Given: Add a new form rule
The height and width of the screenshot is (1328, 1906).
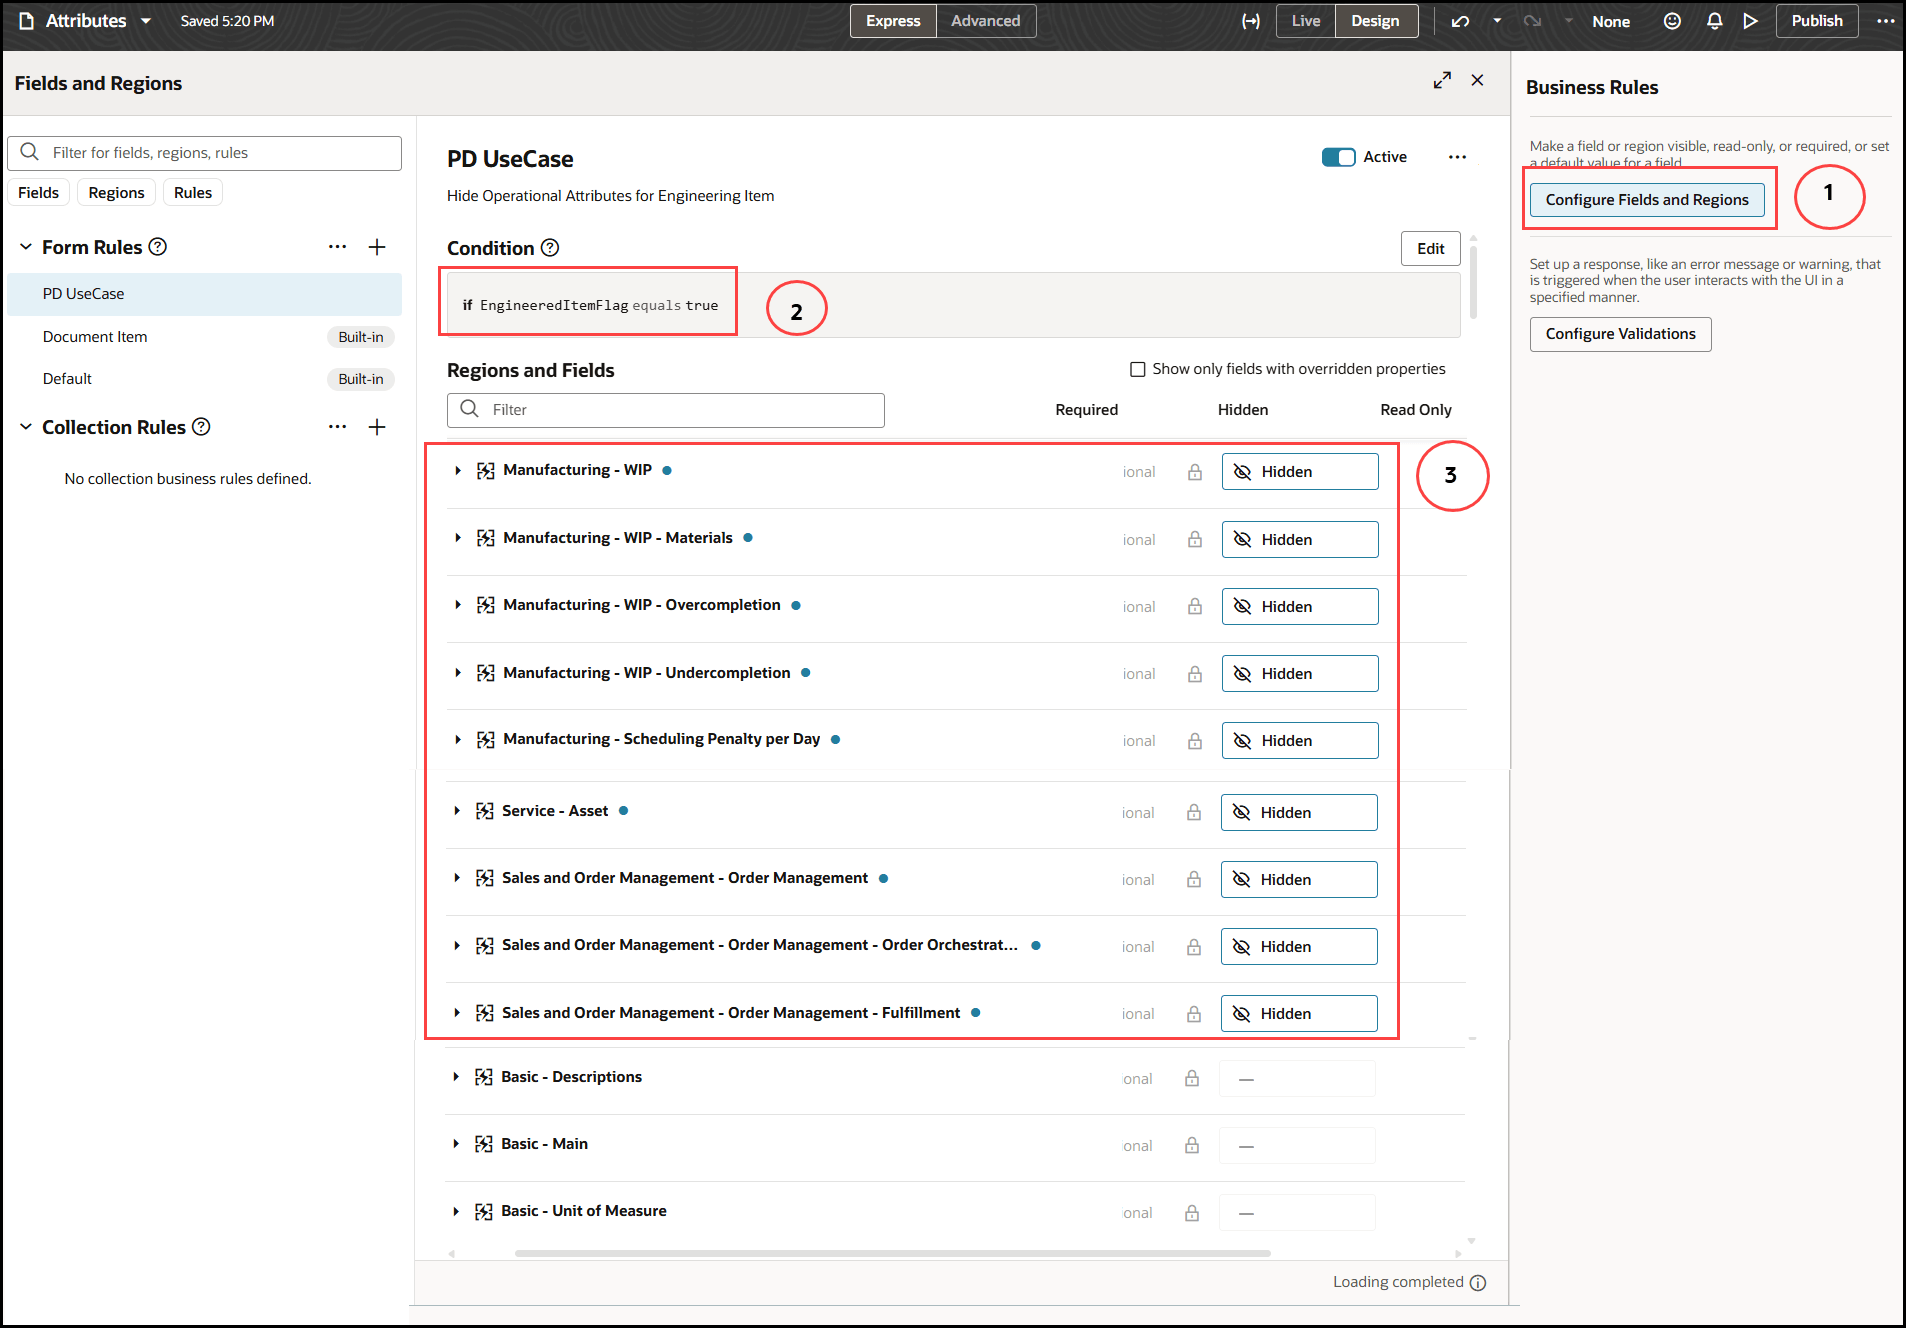Looking at the screenshot, I should (x=377, y=247).
